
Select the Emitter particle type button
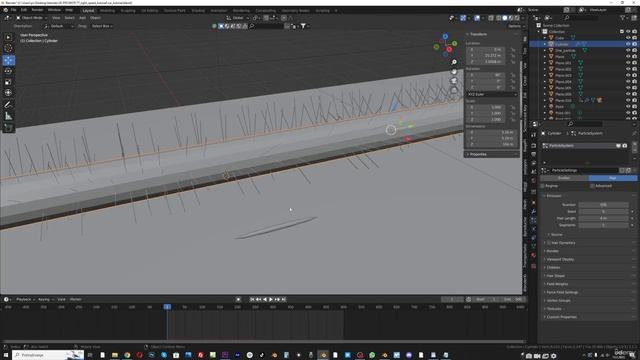tap(564, 178)
